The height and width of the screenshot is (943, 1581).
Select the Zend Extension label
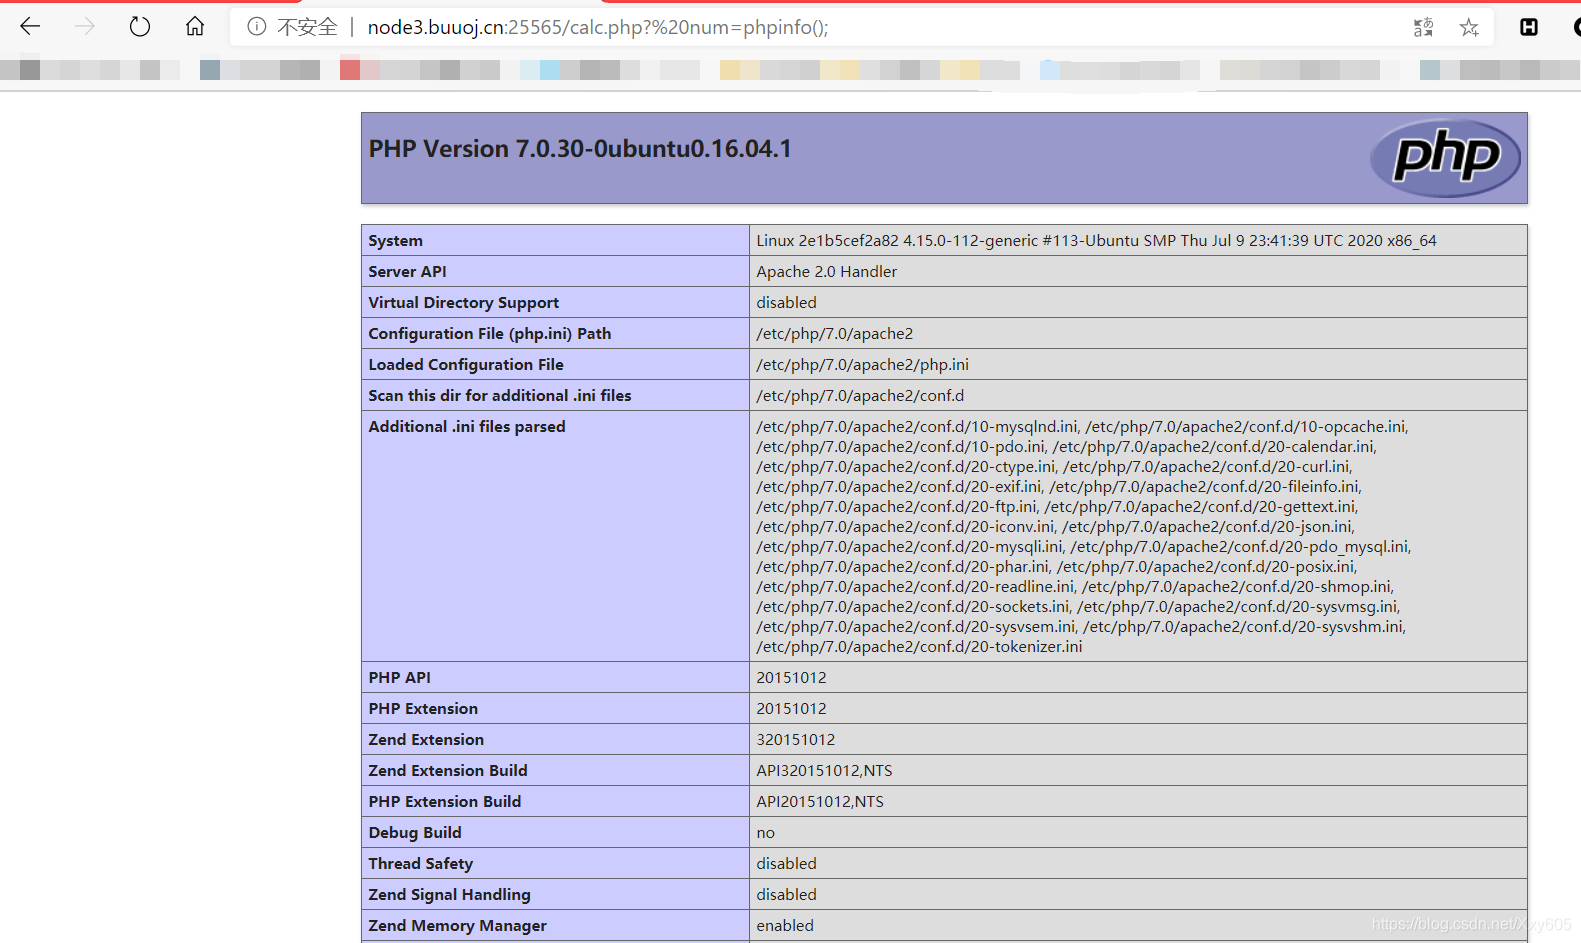(426, 740)
